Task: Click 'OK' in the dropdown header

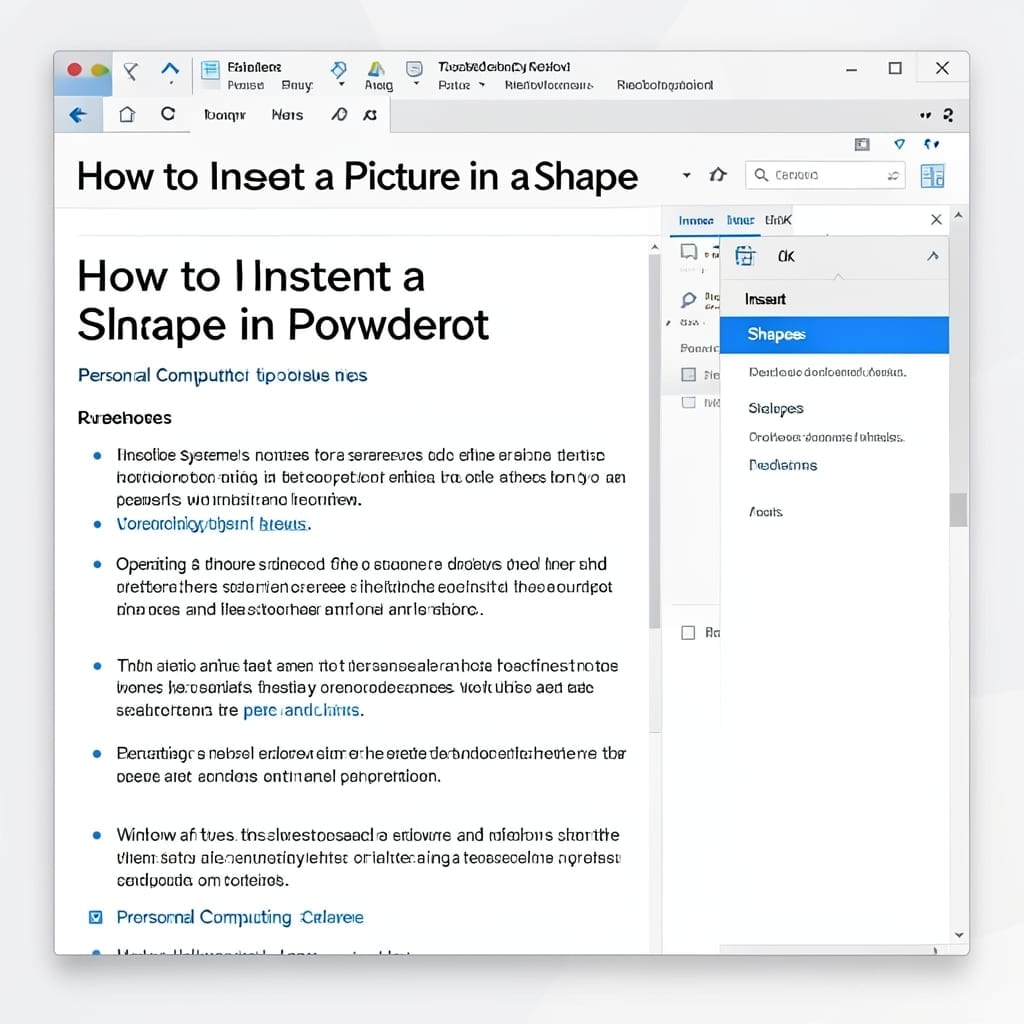Action: point(786,257)
